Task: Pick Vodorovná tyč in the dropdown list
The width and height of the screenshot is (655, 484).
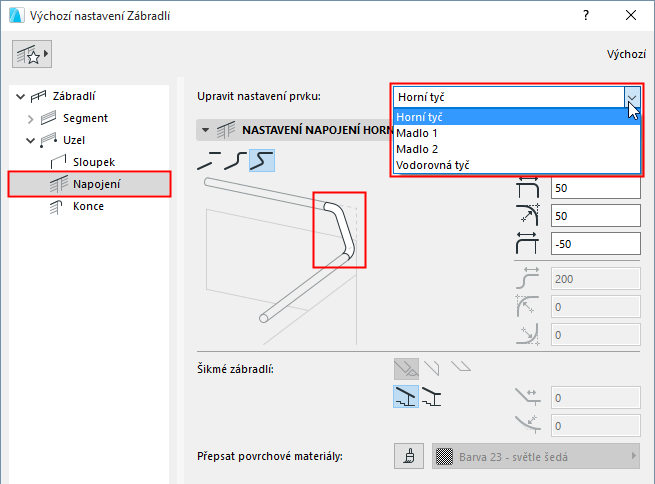Action: [x=433, y=165]
